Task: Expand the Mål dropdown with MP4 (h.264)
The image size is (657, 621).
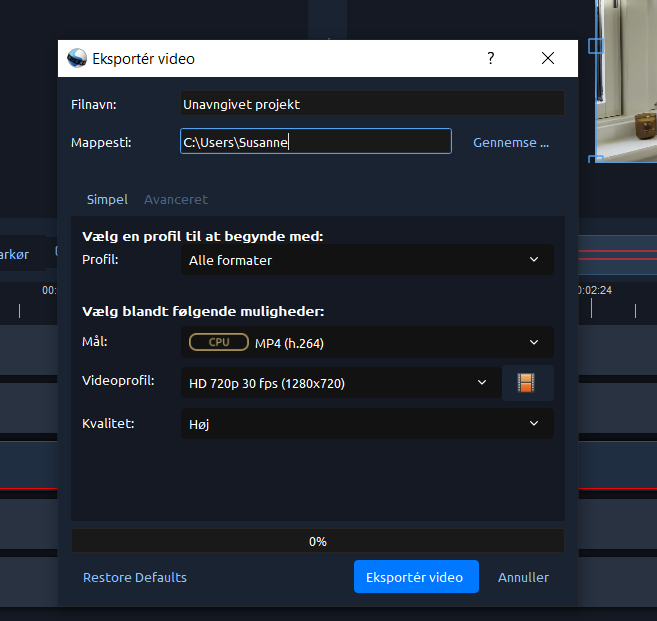Action: point(366,343)
